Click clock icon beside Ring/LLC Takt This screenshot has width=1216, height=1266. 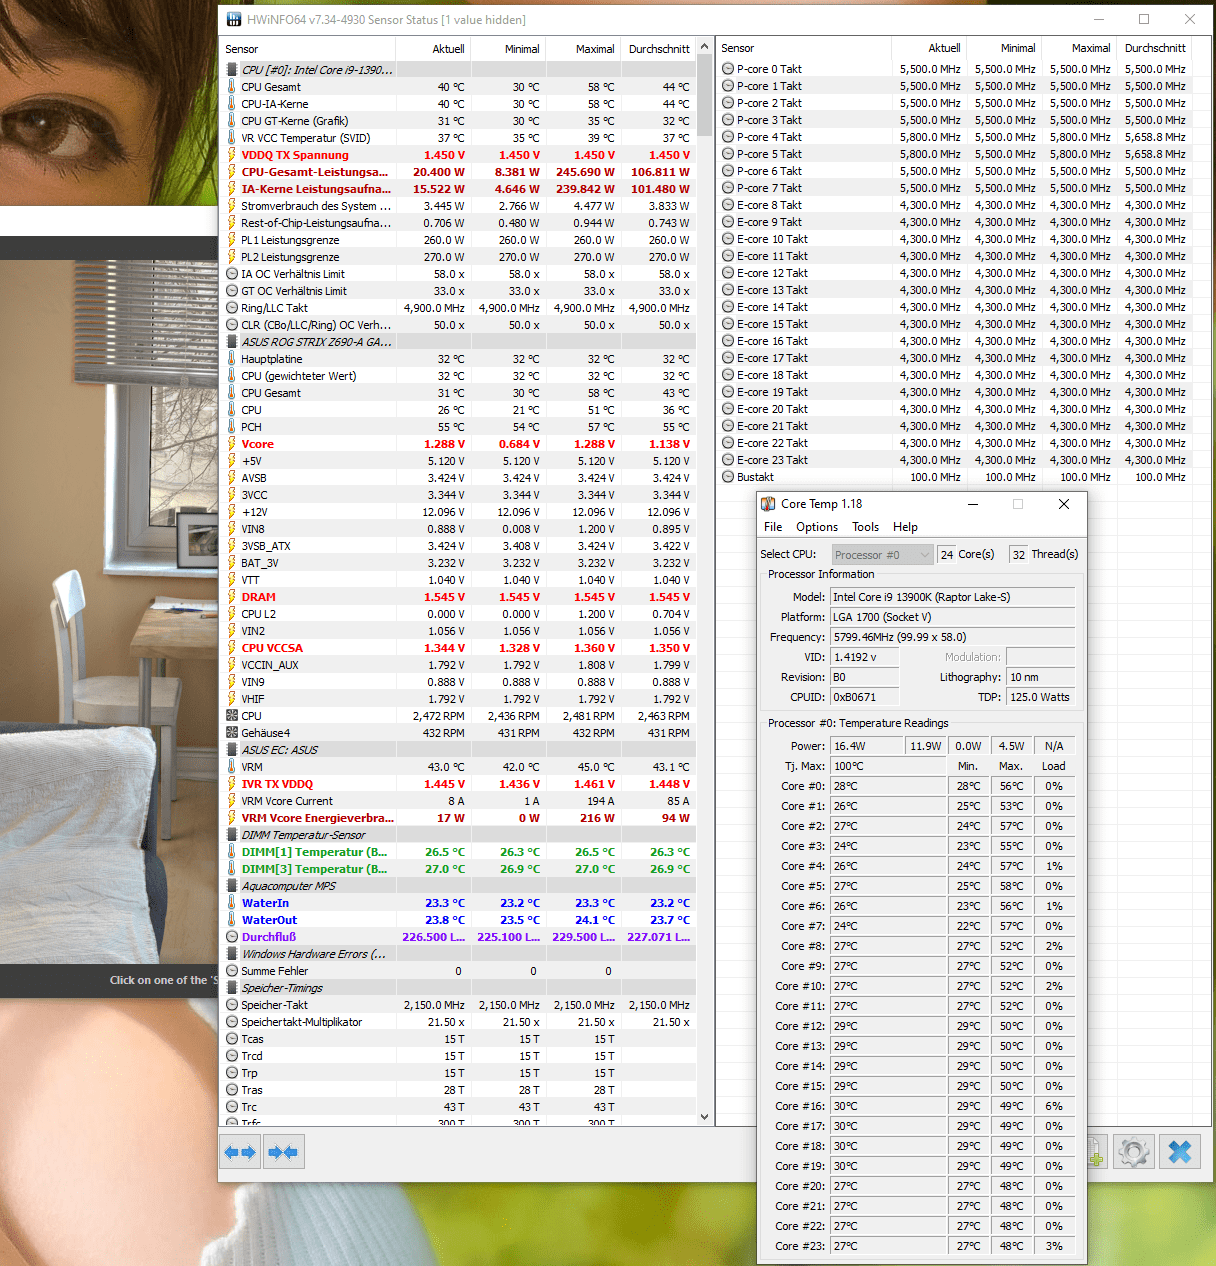click(x=232, y=308)
